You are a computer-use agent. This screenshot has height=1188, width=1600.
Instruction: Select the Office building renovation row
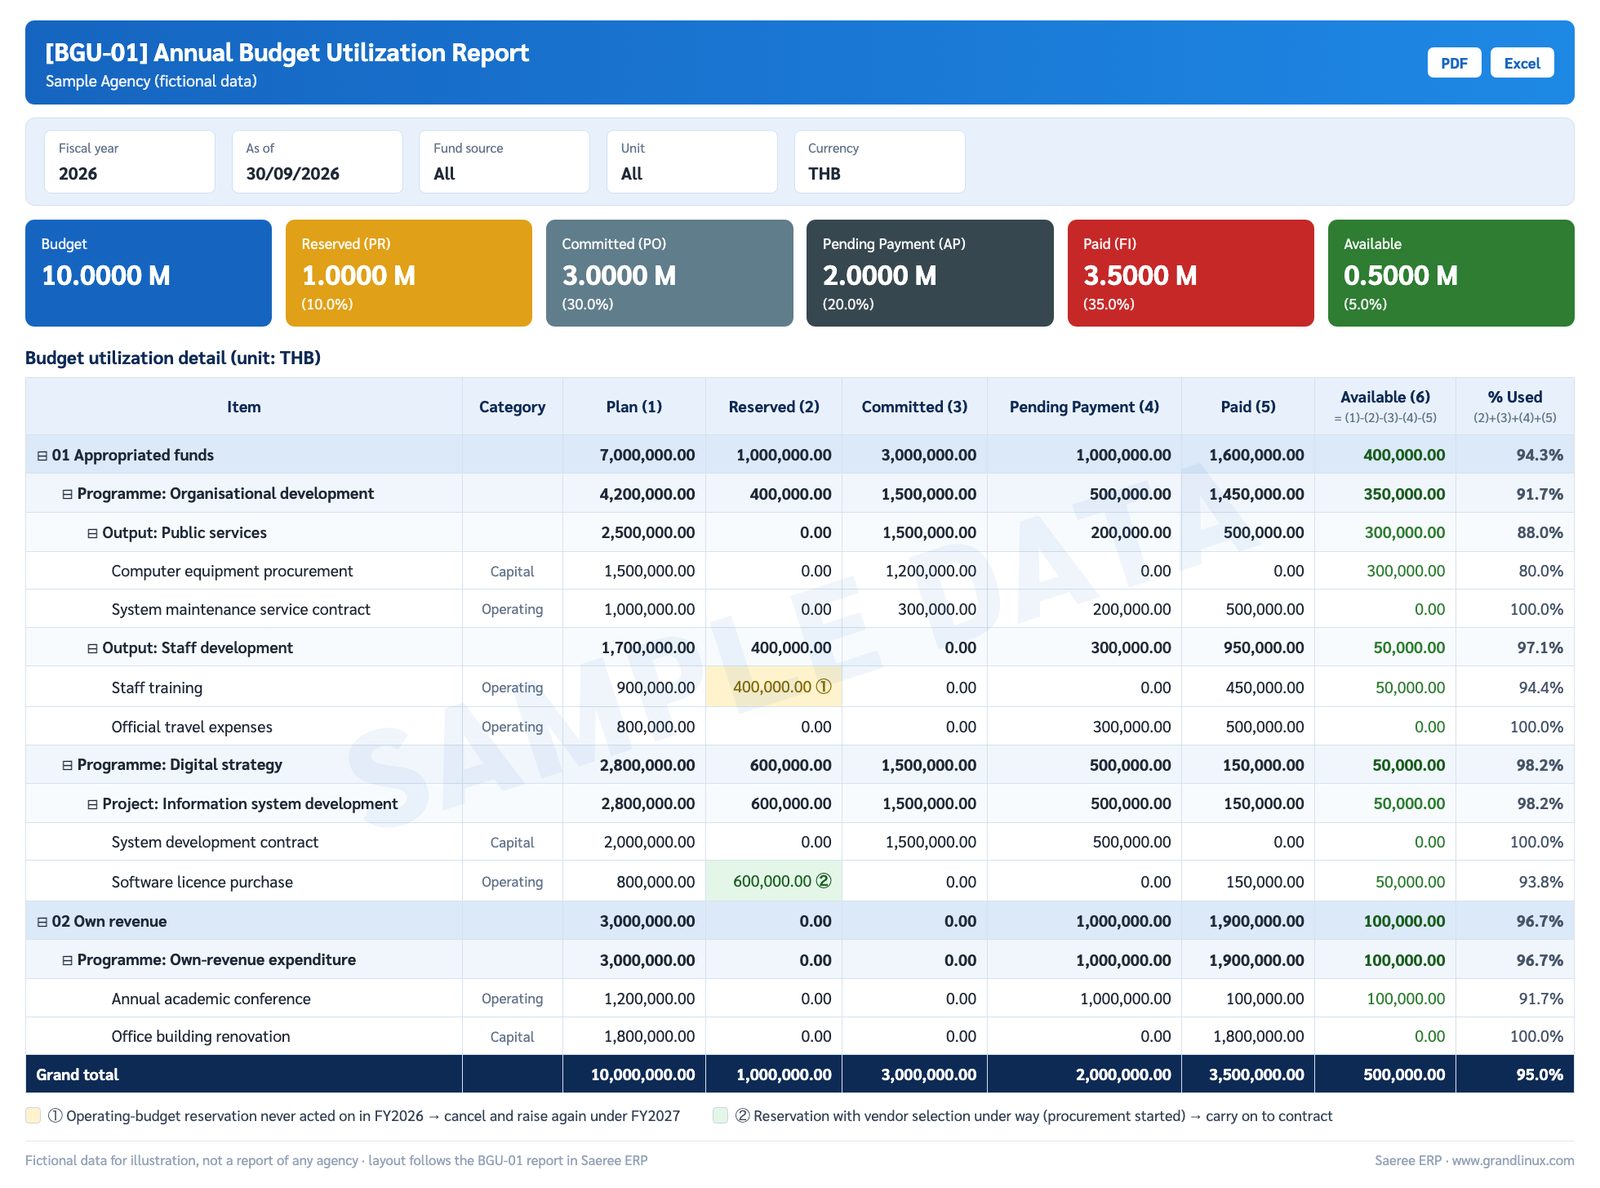(x=800, y=1036)
